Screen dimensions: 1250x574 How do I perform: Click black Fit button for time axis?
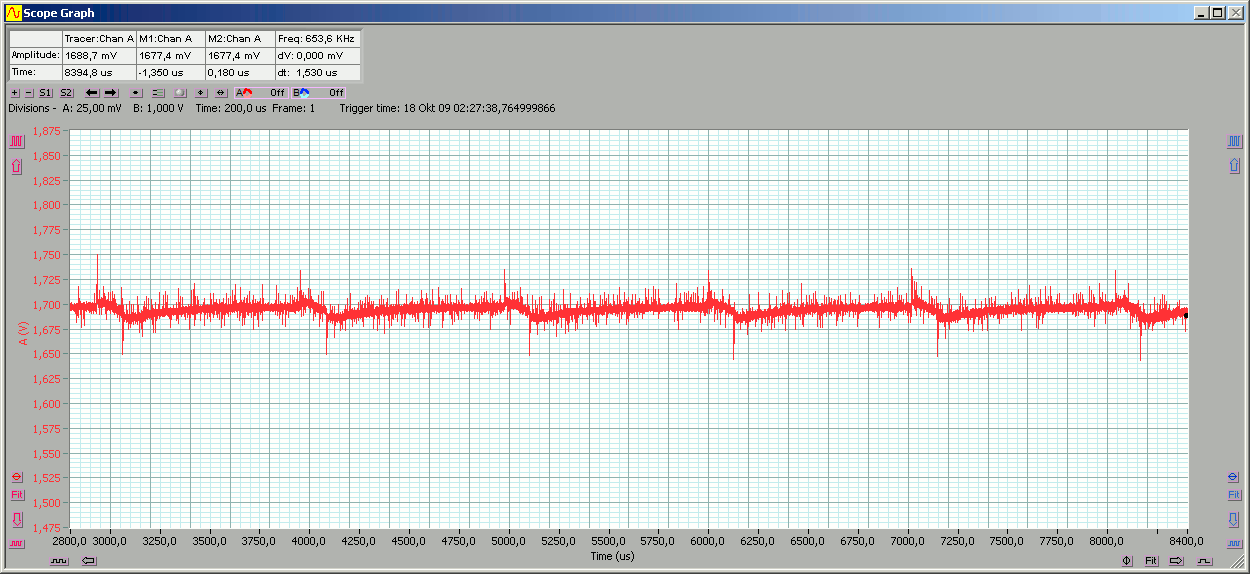pos(1151,561)
